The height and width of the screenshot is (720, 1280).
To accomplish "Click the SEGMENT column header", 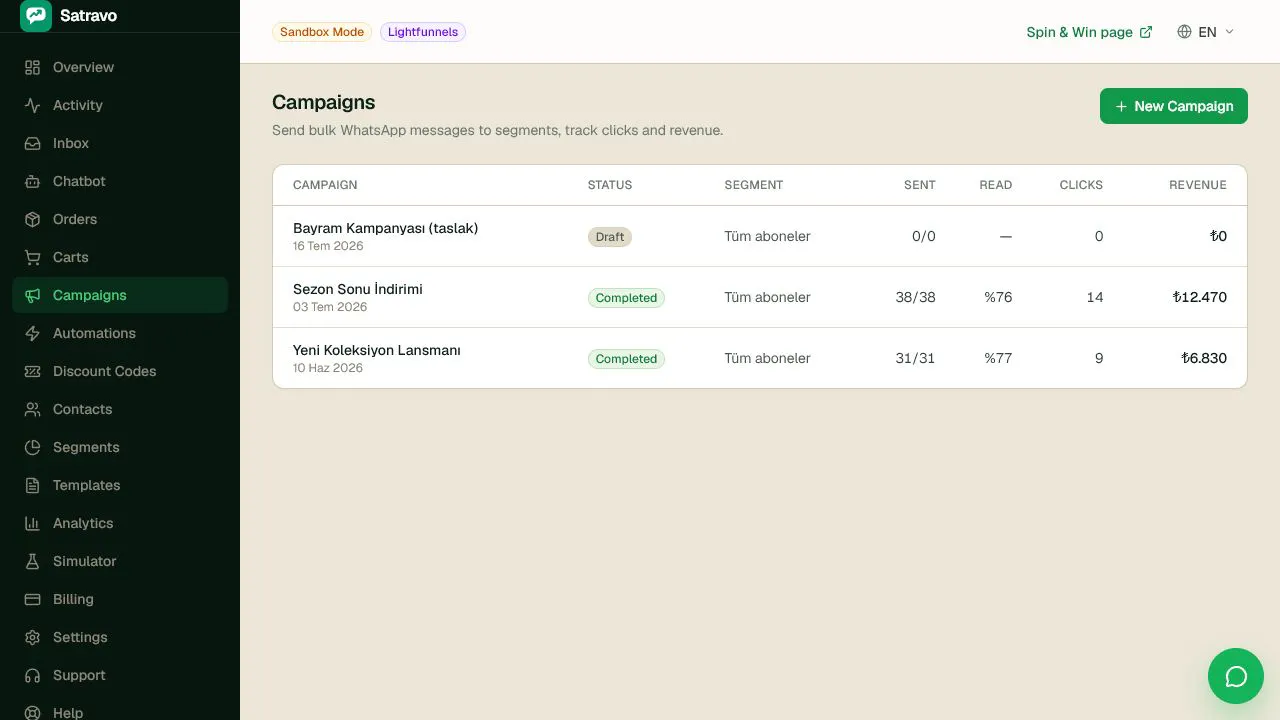I will coord(754,185).
